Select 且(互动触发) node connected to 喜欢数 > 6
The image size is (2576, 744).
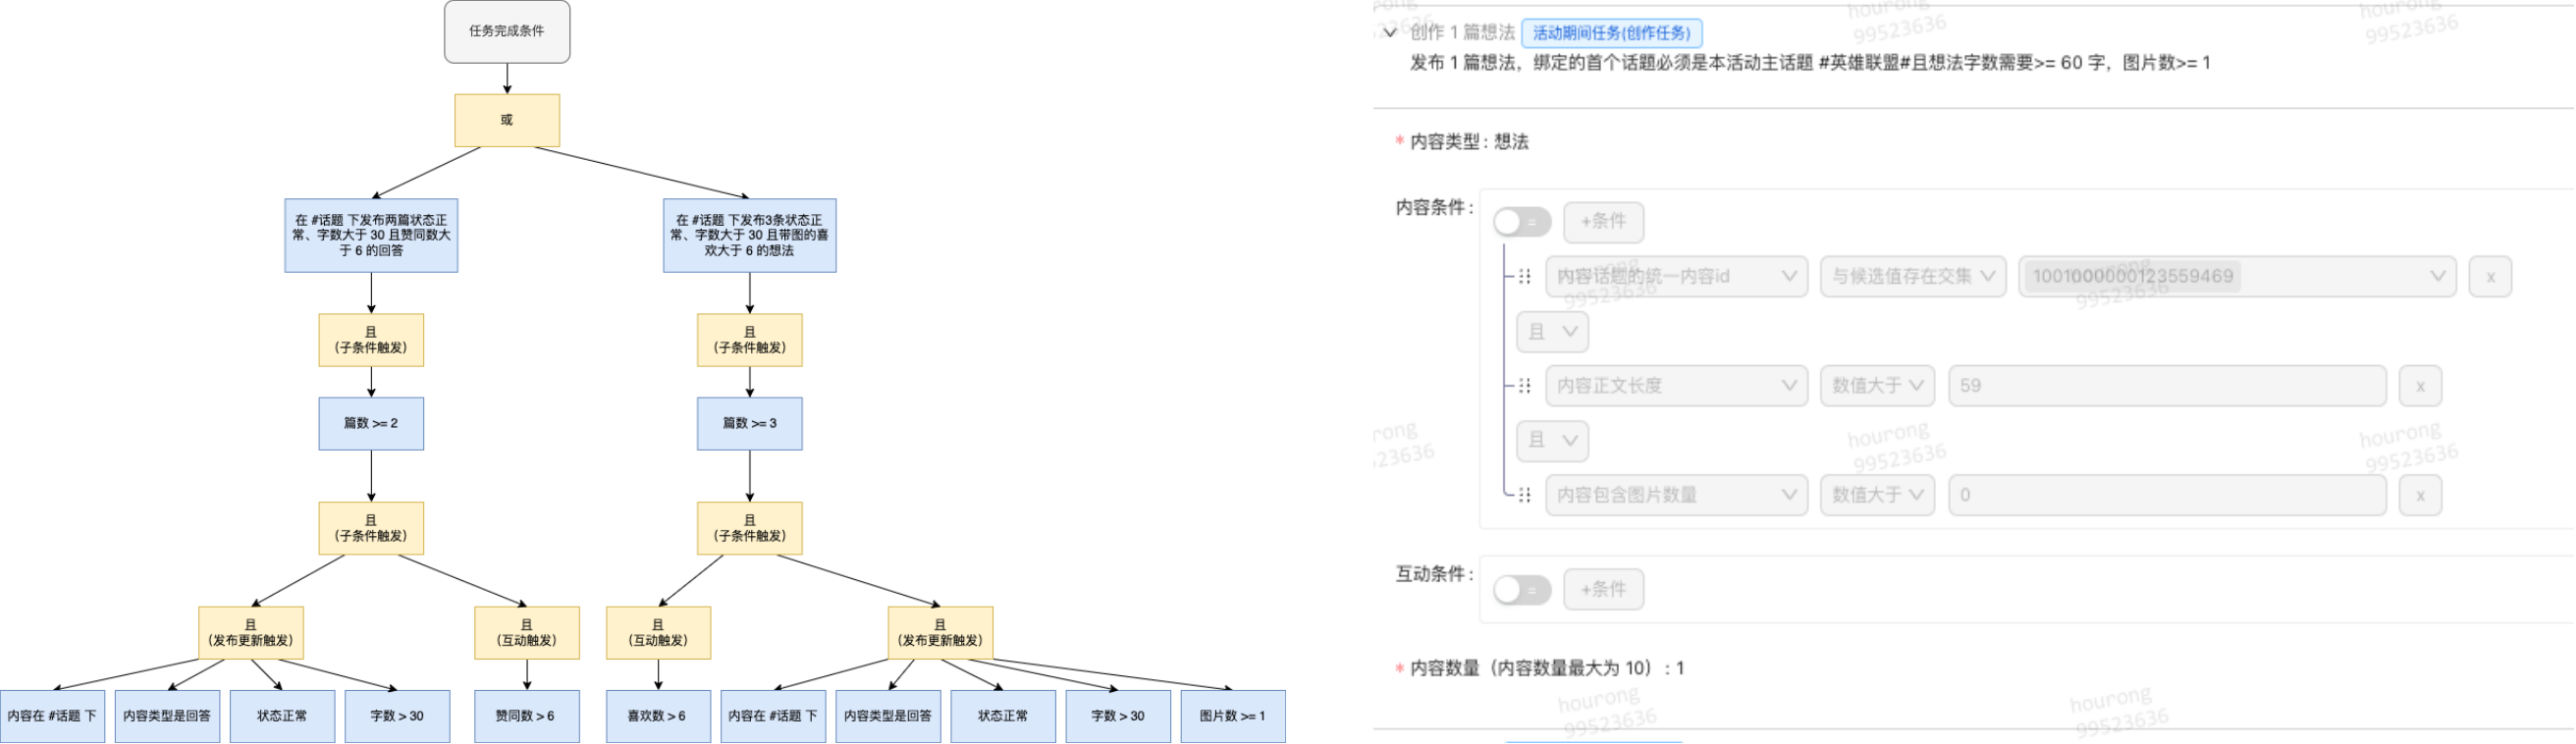658,633
